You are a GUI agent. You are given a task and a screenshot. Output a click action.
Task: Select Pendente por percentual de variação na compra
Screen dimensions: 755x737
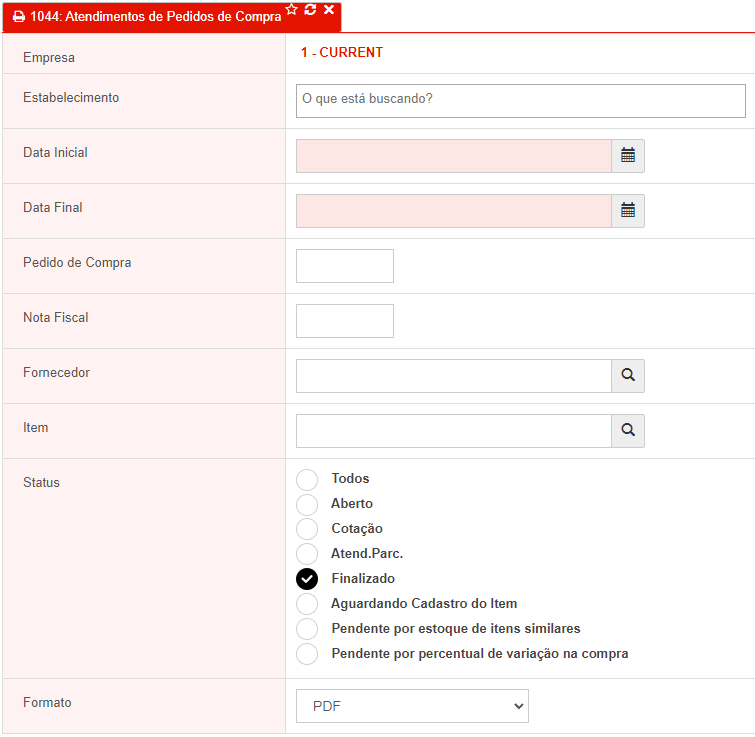coord(307,654)
